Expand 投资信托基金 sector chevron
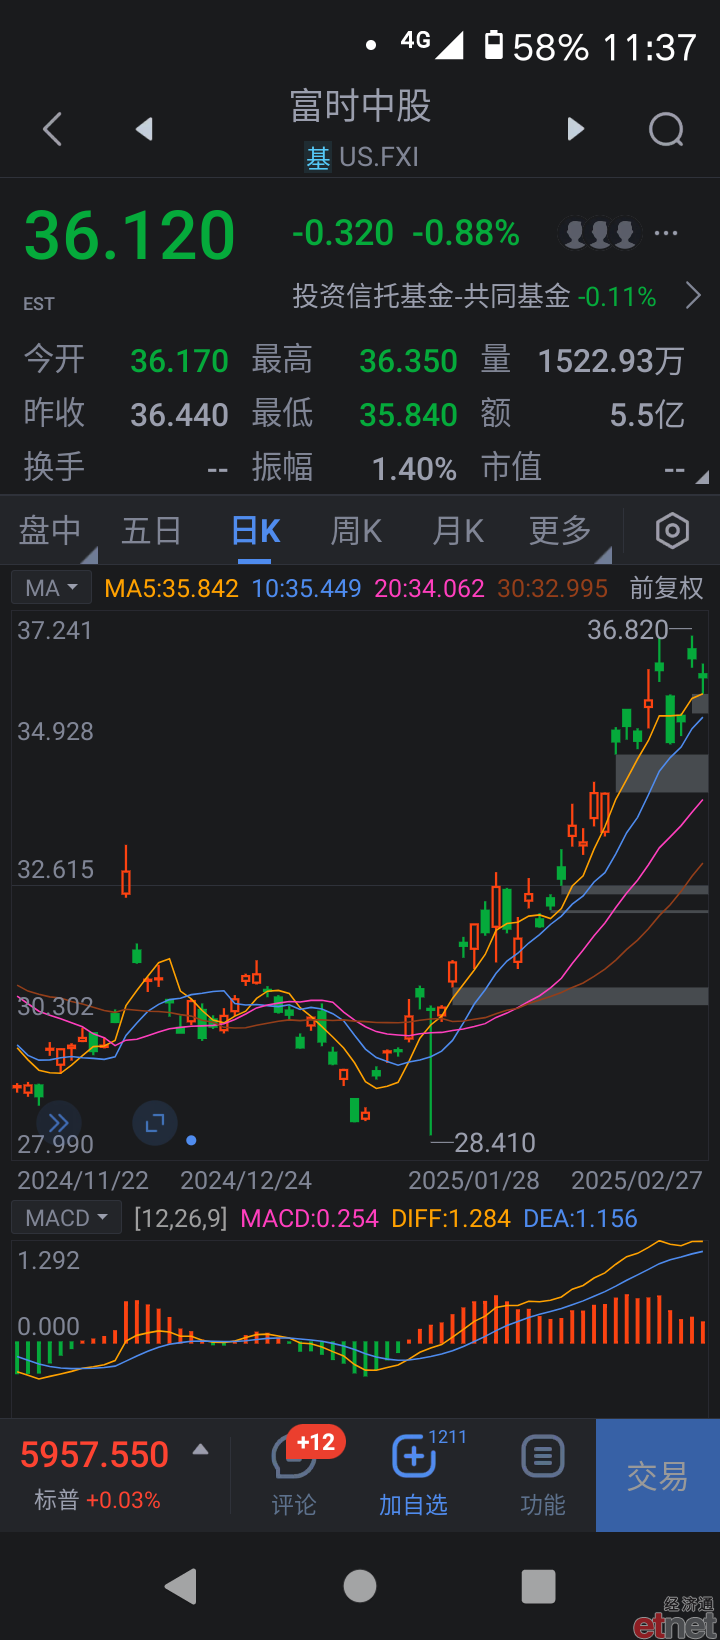The height and width of the screenshot is (1640, 720). click(x=693, y=296)
